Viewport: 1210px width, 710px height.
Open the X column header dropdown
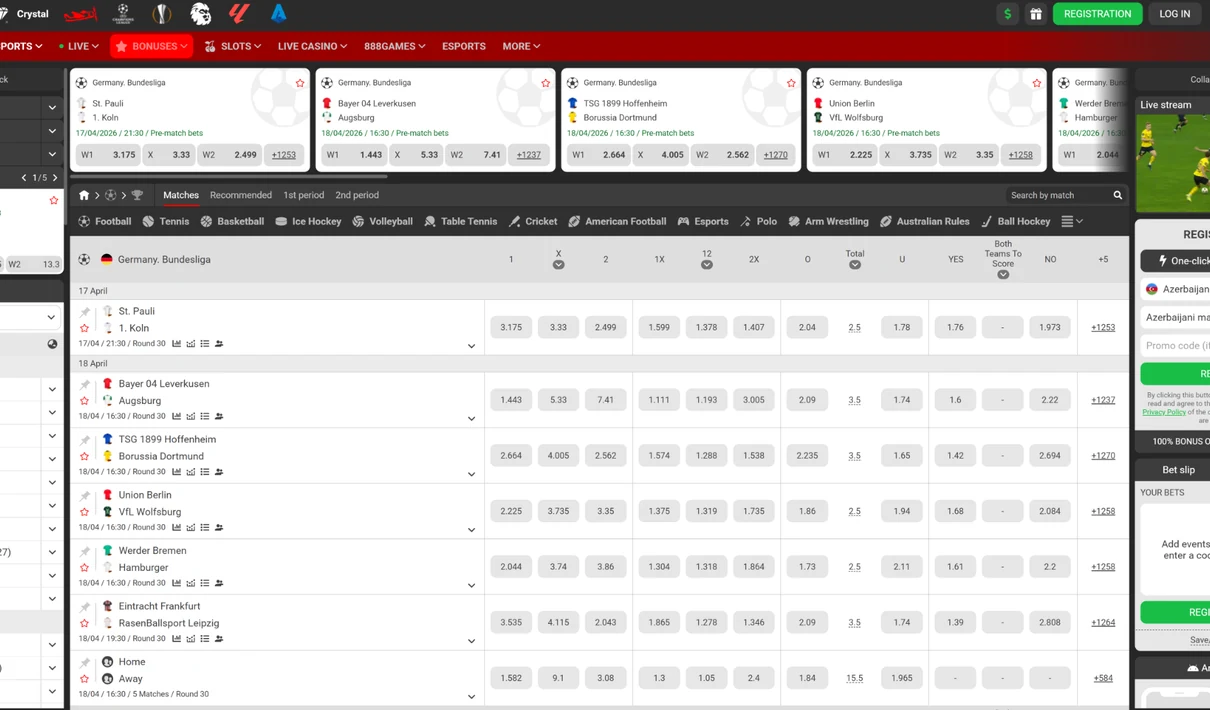pyautogui.click(x=558, y=265)
